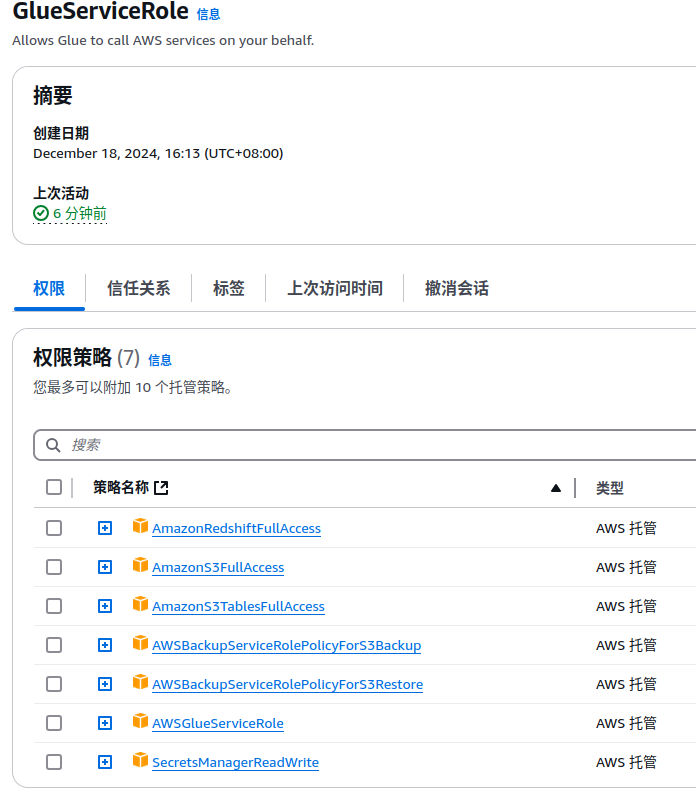The image size is (696, 792).
Task: Click the policy icon beside AmazonS3FullAccess
Action: [x=140, y=564]
